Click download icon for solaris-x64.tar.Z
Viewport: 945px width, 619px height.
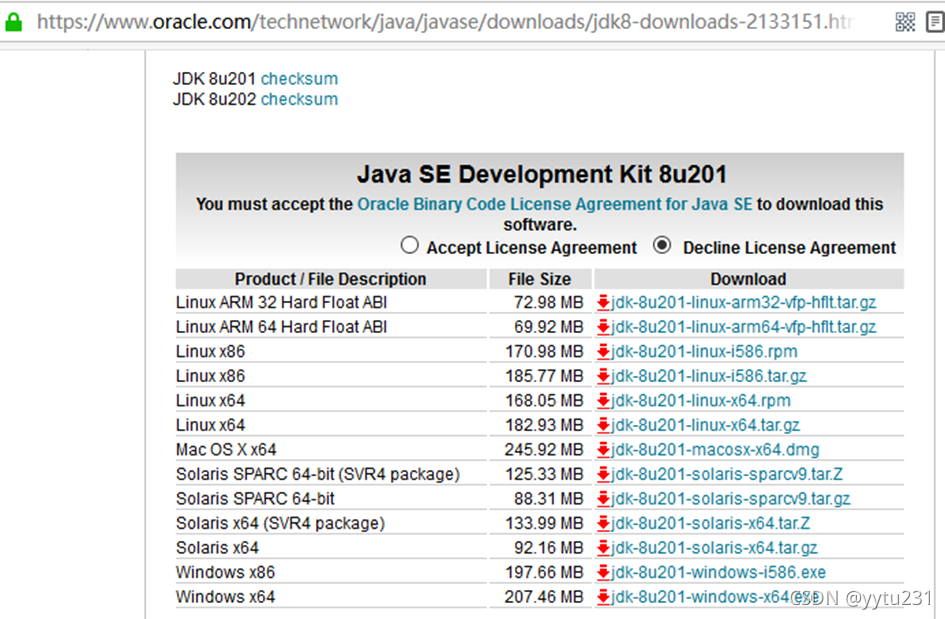603,523
